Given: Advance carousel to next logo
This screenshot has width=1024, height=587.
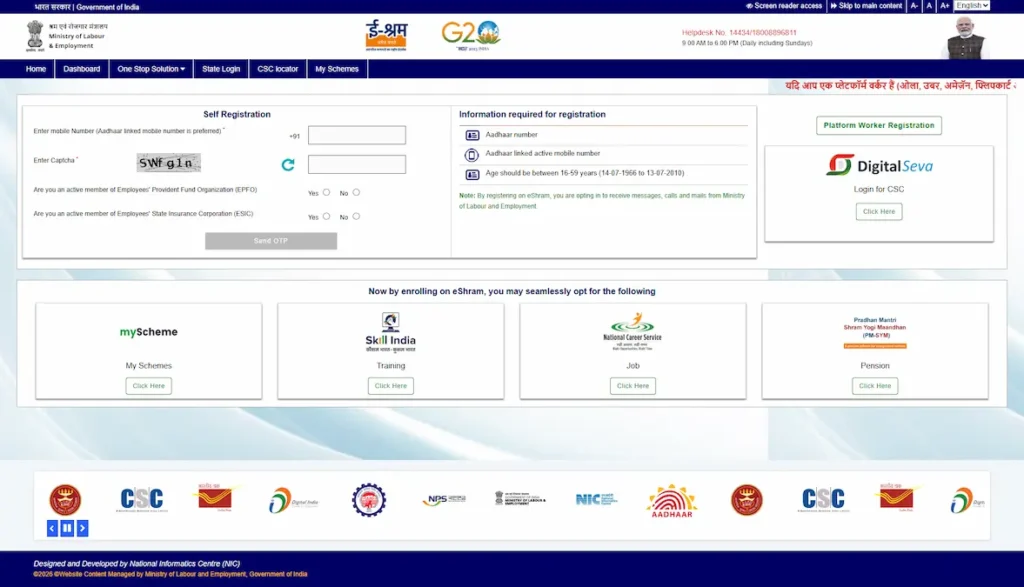Looking at the screenshot, I should point(82,528).
